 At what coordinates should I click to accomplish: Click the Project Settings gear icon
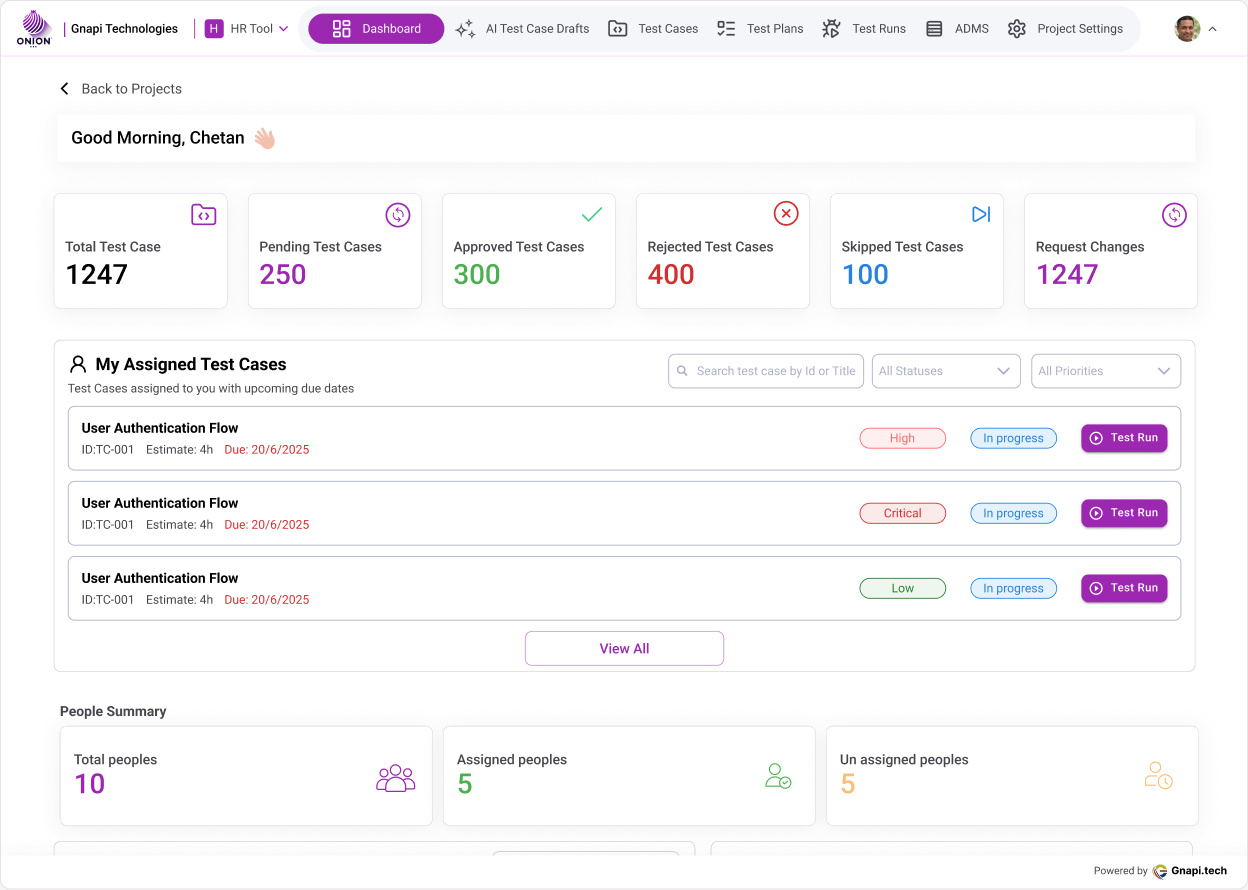[1017, 29]
